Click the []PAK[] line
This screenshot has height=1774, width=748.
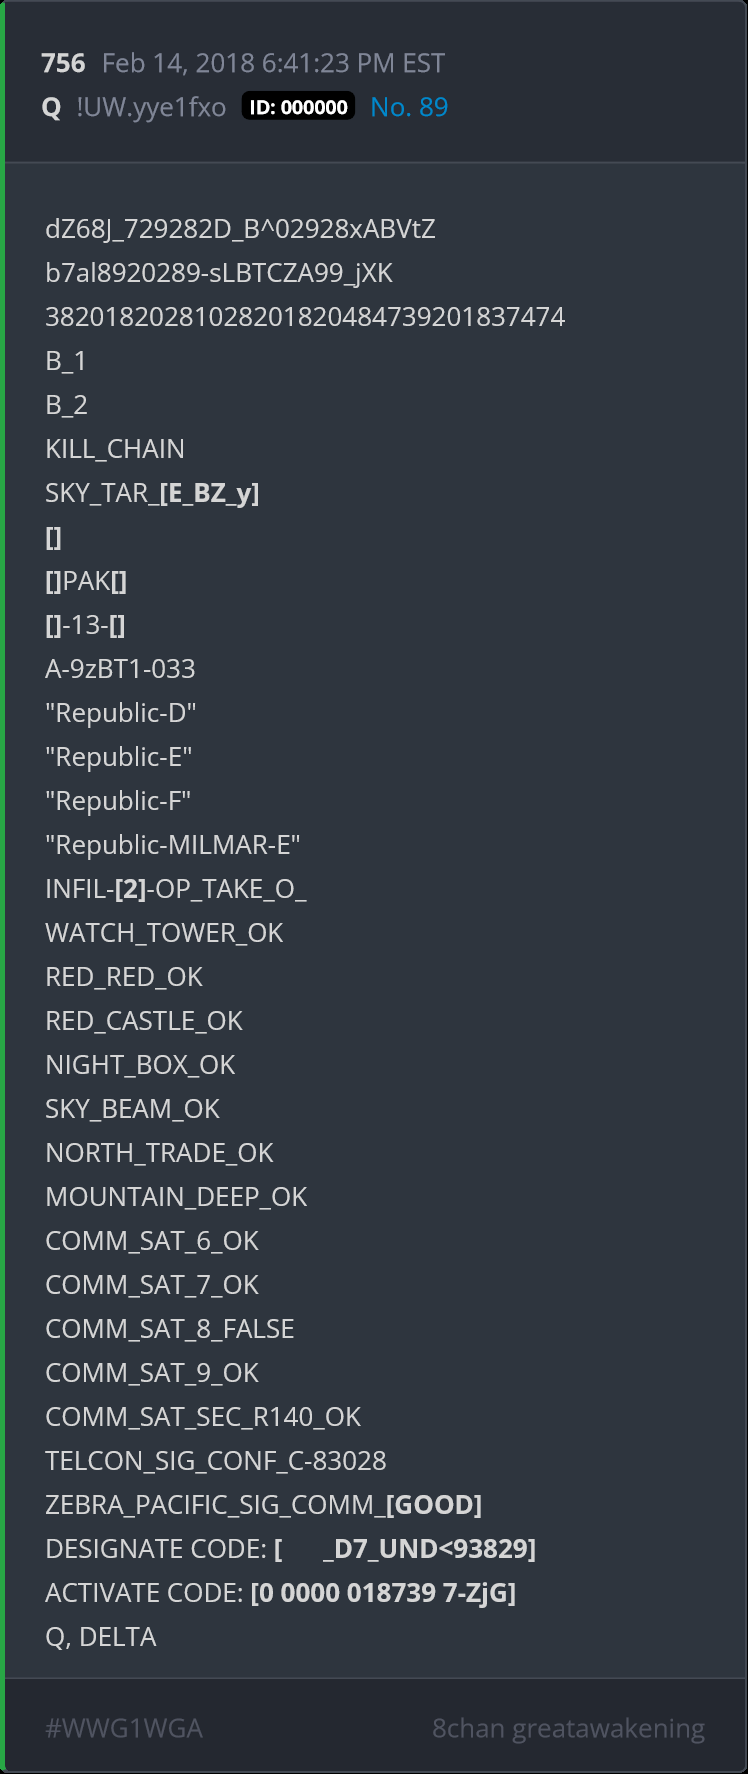pyautogui.click(x=86, y=580)
